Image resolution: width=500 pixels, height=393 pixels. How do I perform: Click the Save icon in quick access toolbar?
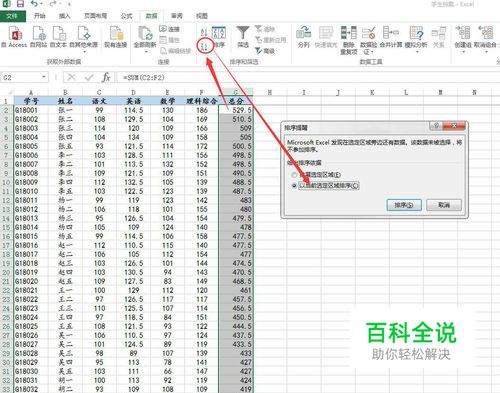20,4
